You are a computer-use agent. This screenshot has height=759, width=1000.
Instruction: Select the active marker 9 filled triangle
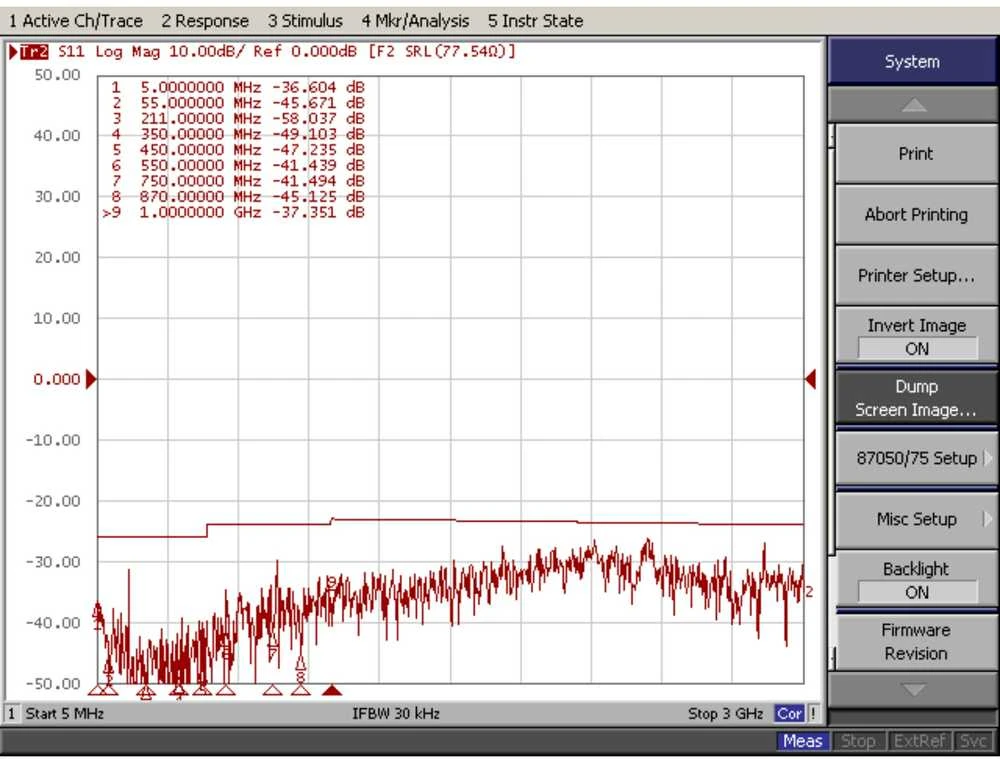coord(332,690)
